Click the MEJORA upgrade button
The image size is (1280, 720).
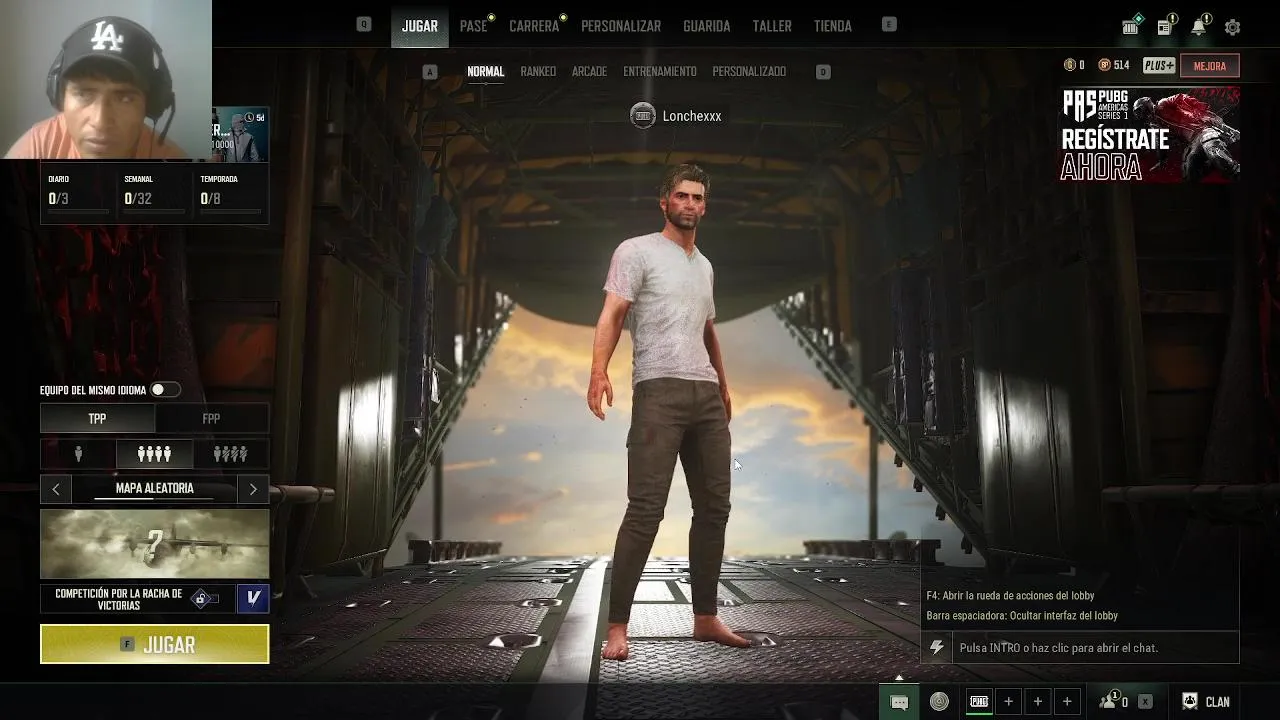(1210, 66)
